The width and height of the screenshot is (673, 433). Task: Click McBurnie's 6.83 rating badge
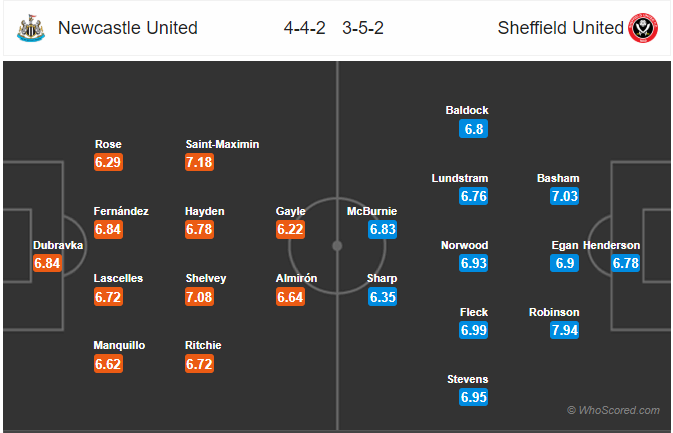coord(383,230)
